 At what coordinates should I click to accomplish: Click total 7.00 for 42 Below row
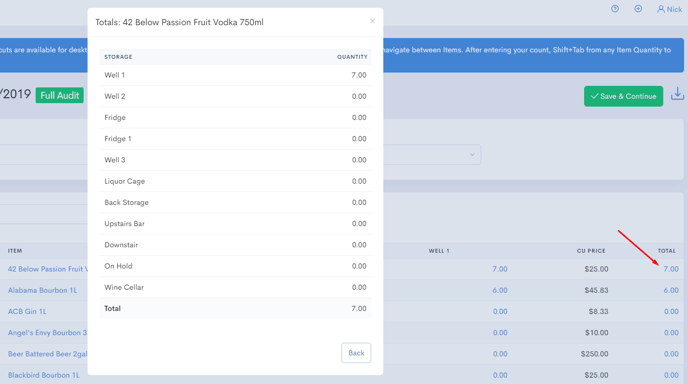click(x=671, y=269)
